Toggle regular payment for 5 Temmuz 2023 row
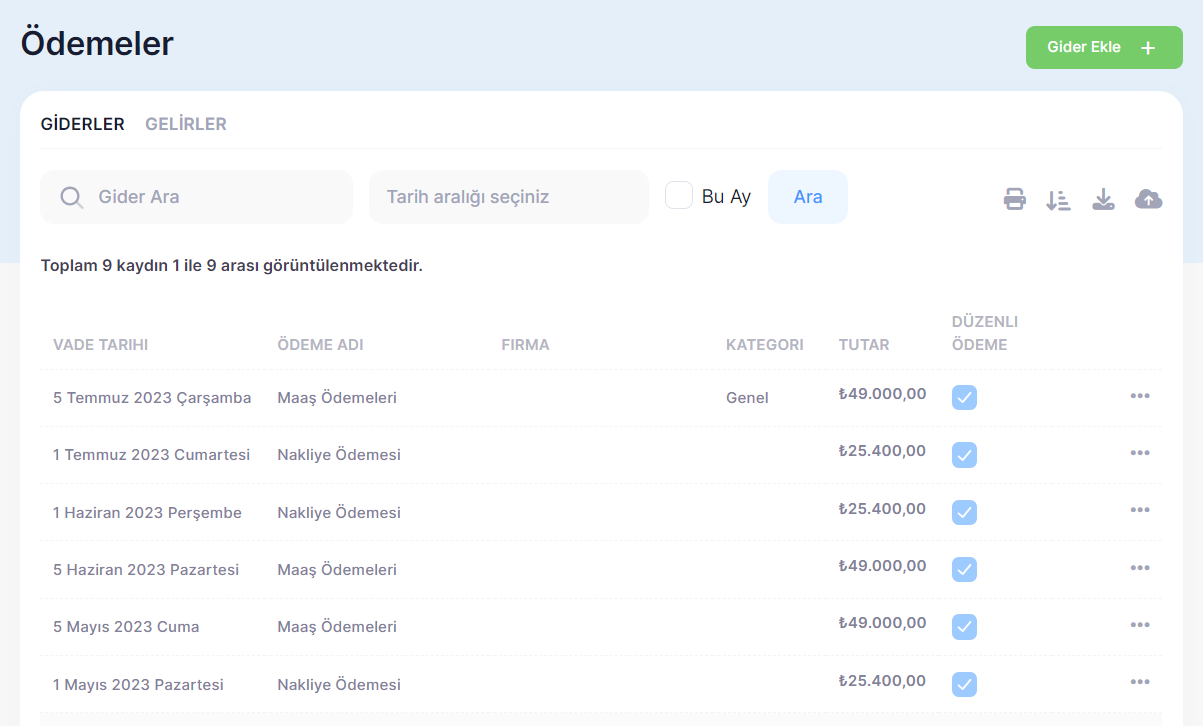This screenshot has height=726, width=1203. [x=964, y=398]
